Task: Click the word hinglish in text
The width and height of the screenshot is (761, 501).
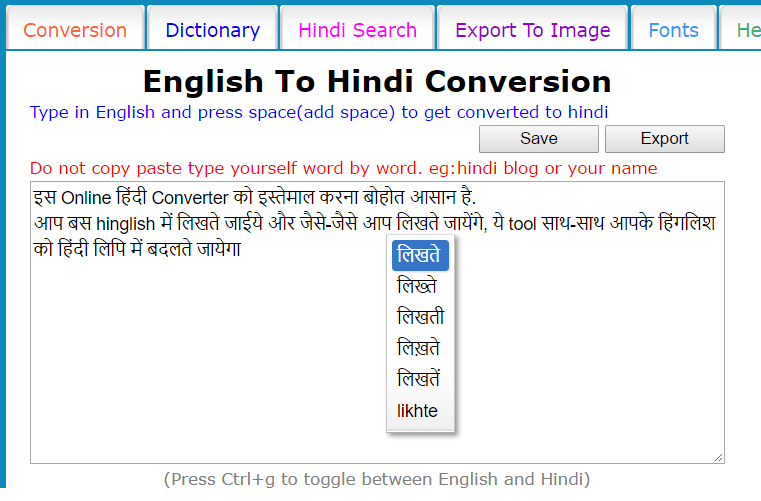Action: coord(125,224)
